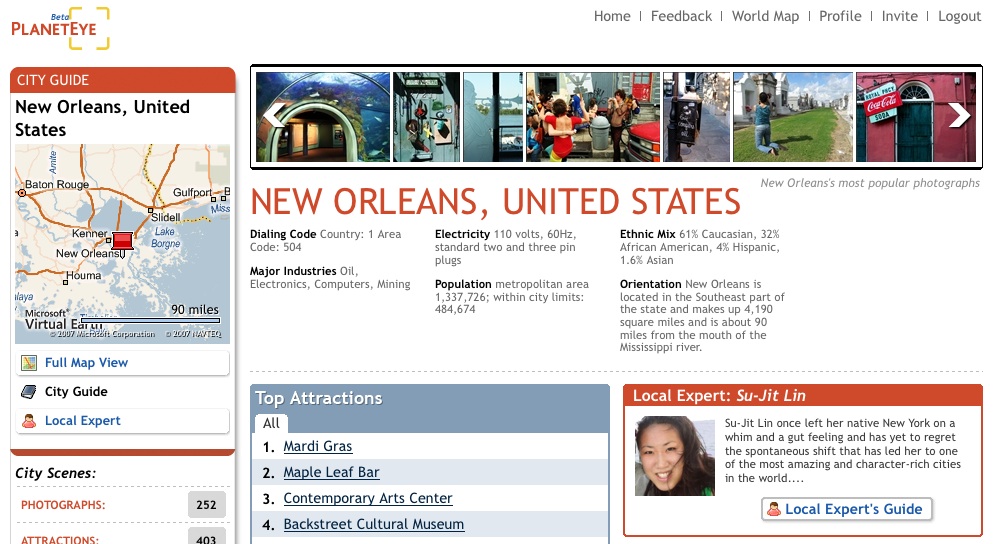
Task: Open hanging tools wall photo thumbnail
Action: point(427,117)
